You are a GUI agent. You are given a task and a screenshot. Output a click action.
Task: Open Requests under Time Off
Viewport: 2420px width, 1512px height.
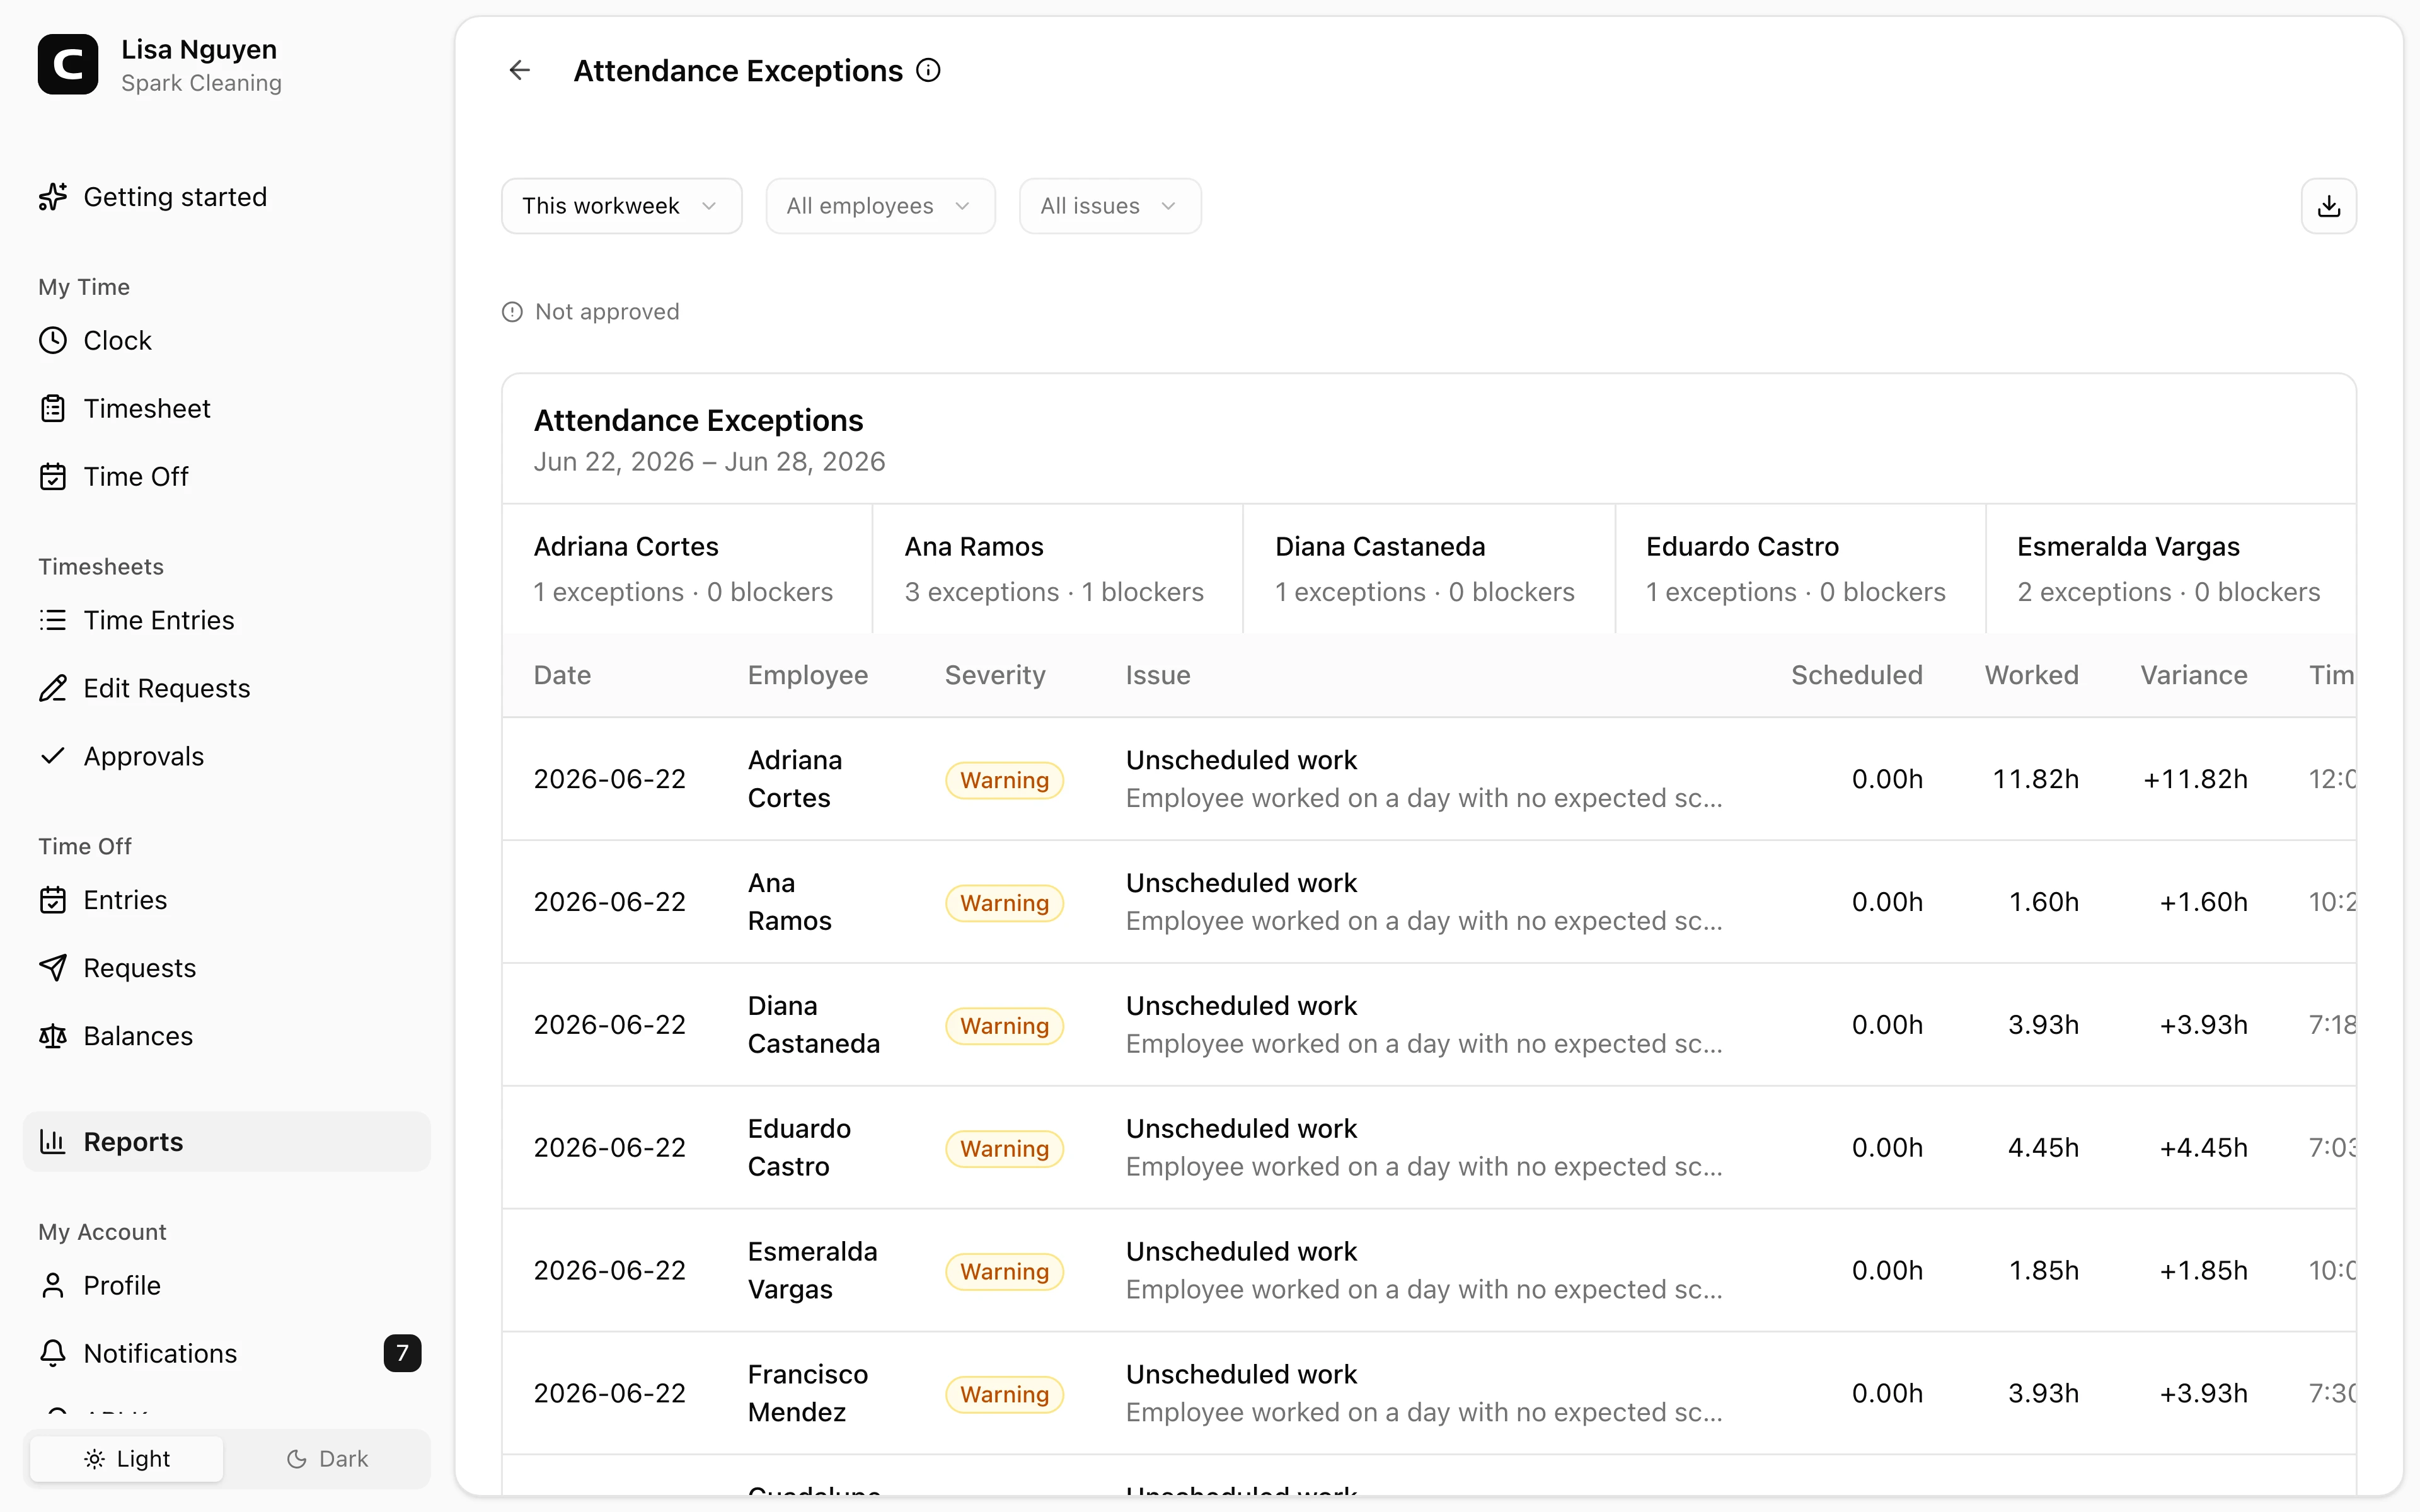tap(227, 968)
